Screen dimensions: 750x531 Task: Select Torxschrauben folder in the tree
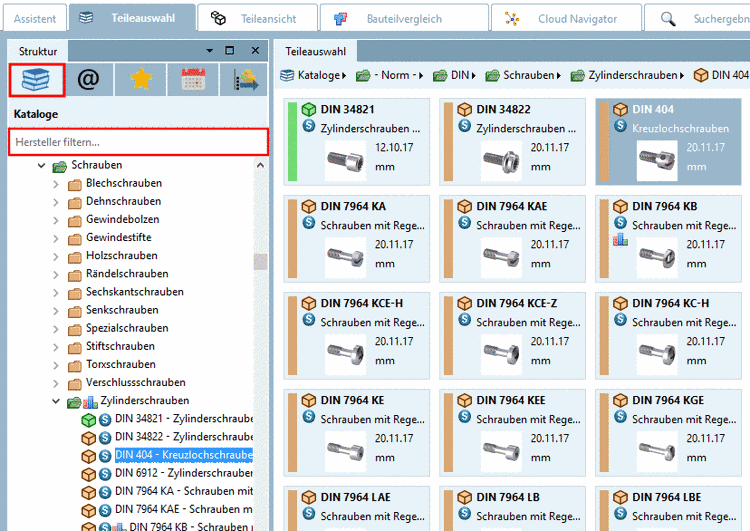coord(121,365)
